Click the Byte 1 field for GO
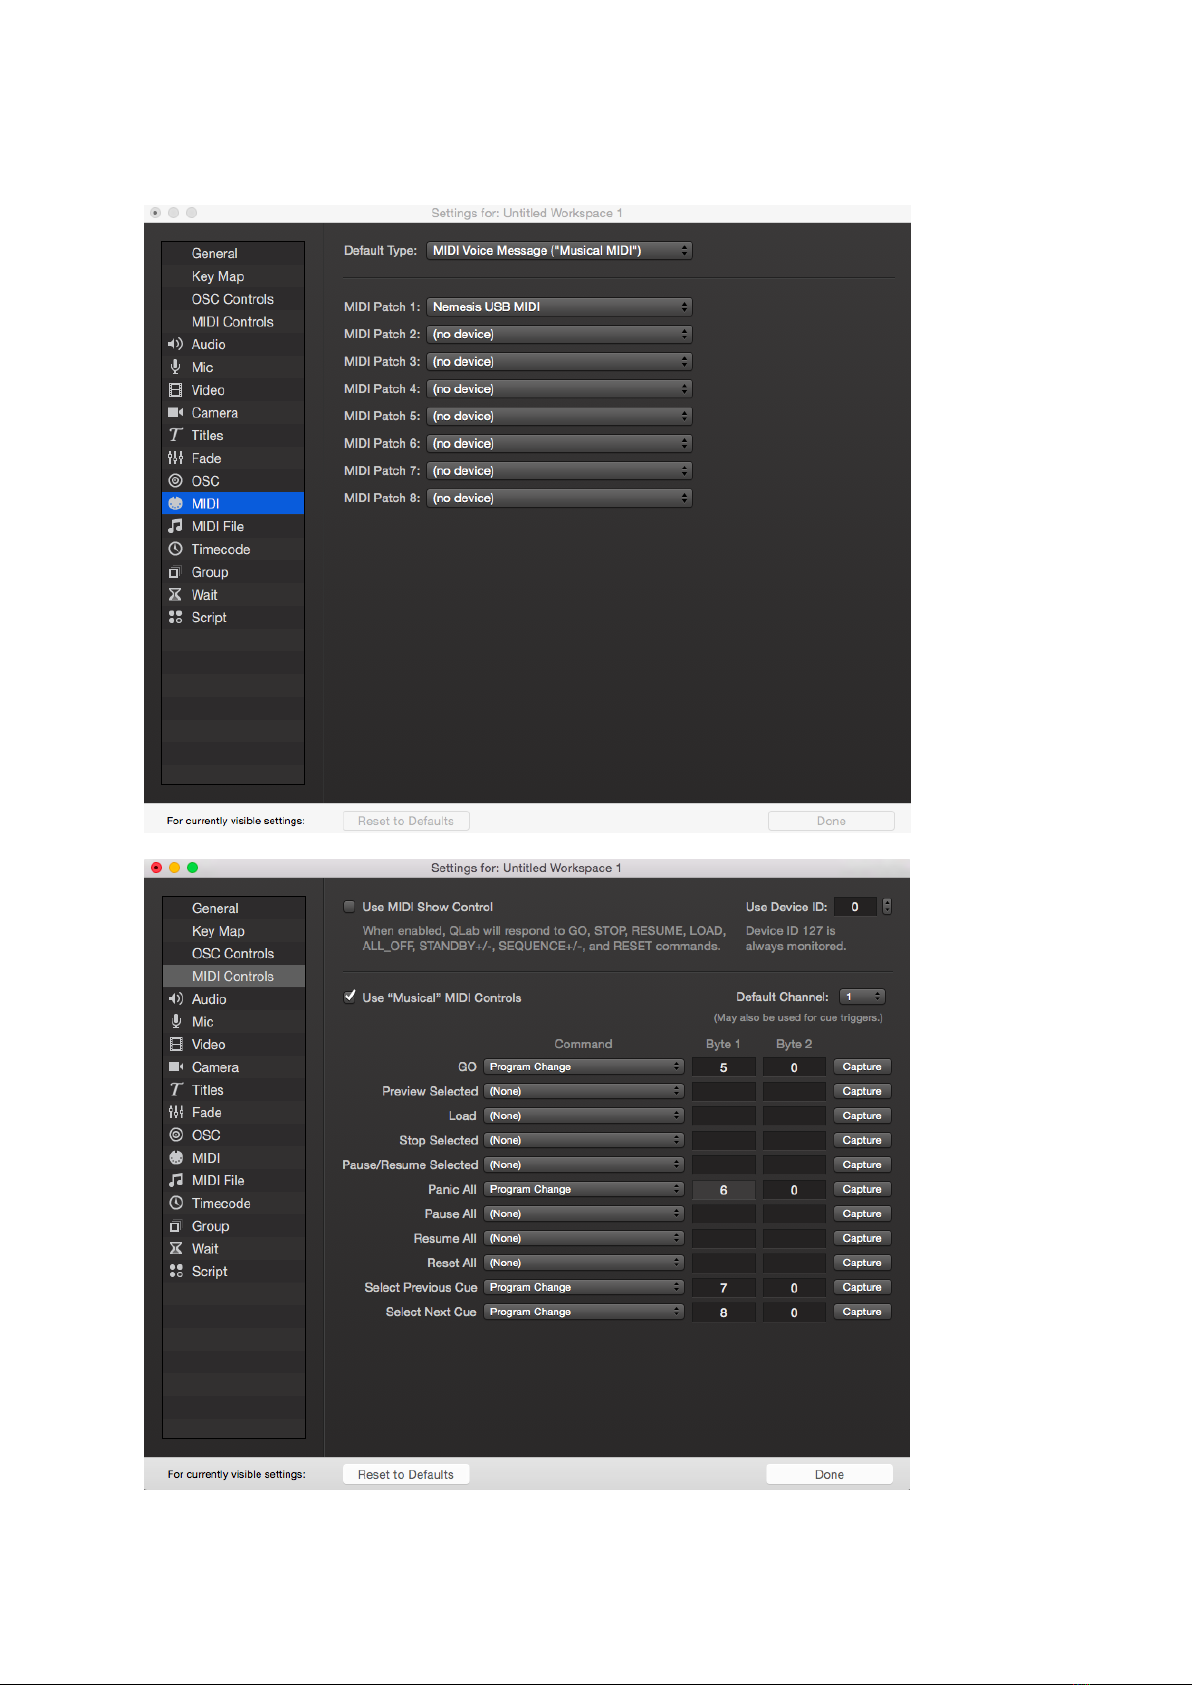This screenshot has height=1685, width=1192. tap(723, 1067)
